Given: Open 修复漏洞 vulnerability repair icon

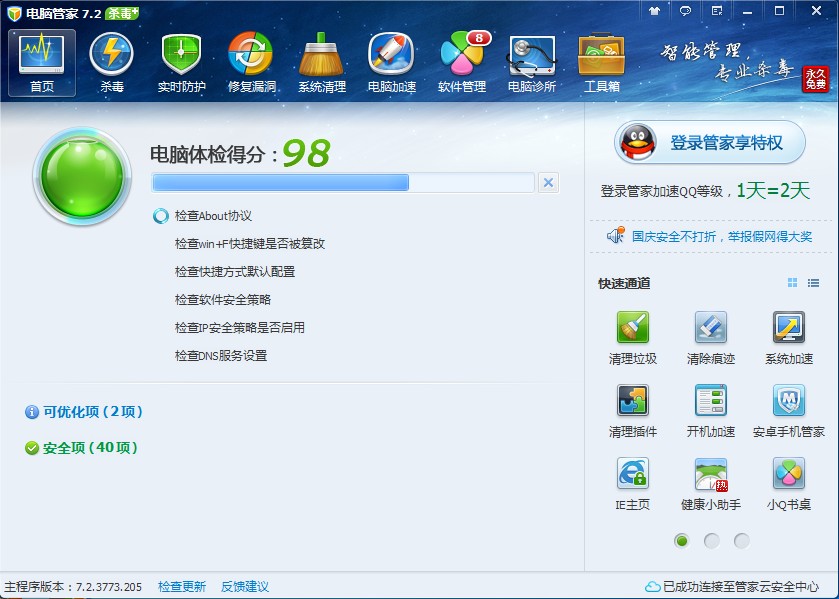Looking at the screenshot, I should pos(251,63).
